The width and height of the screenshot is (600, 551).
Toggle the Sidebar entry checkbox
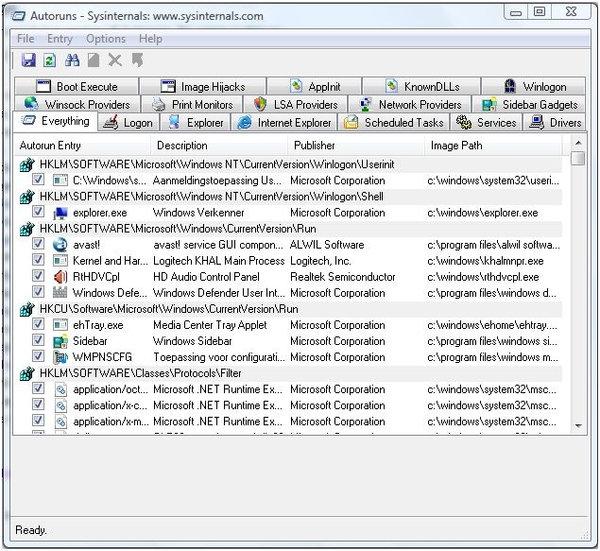click(38, 340)
